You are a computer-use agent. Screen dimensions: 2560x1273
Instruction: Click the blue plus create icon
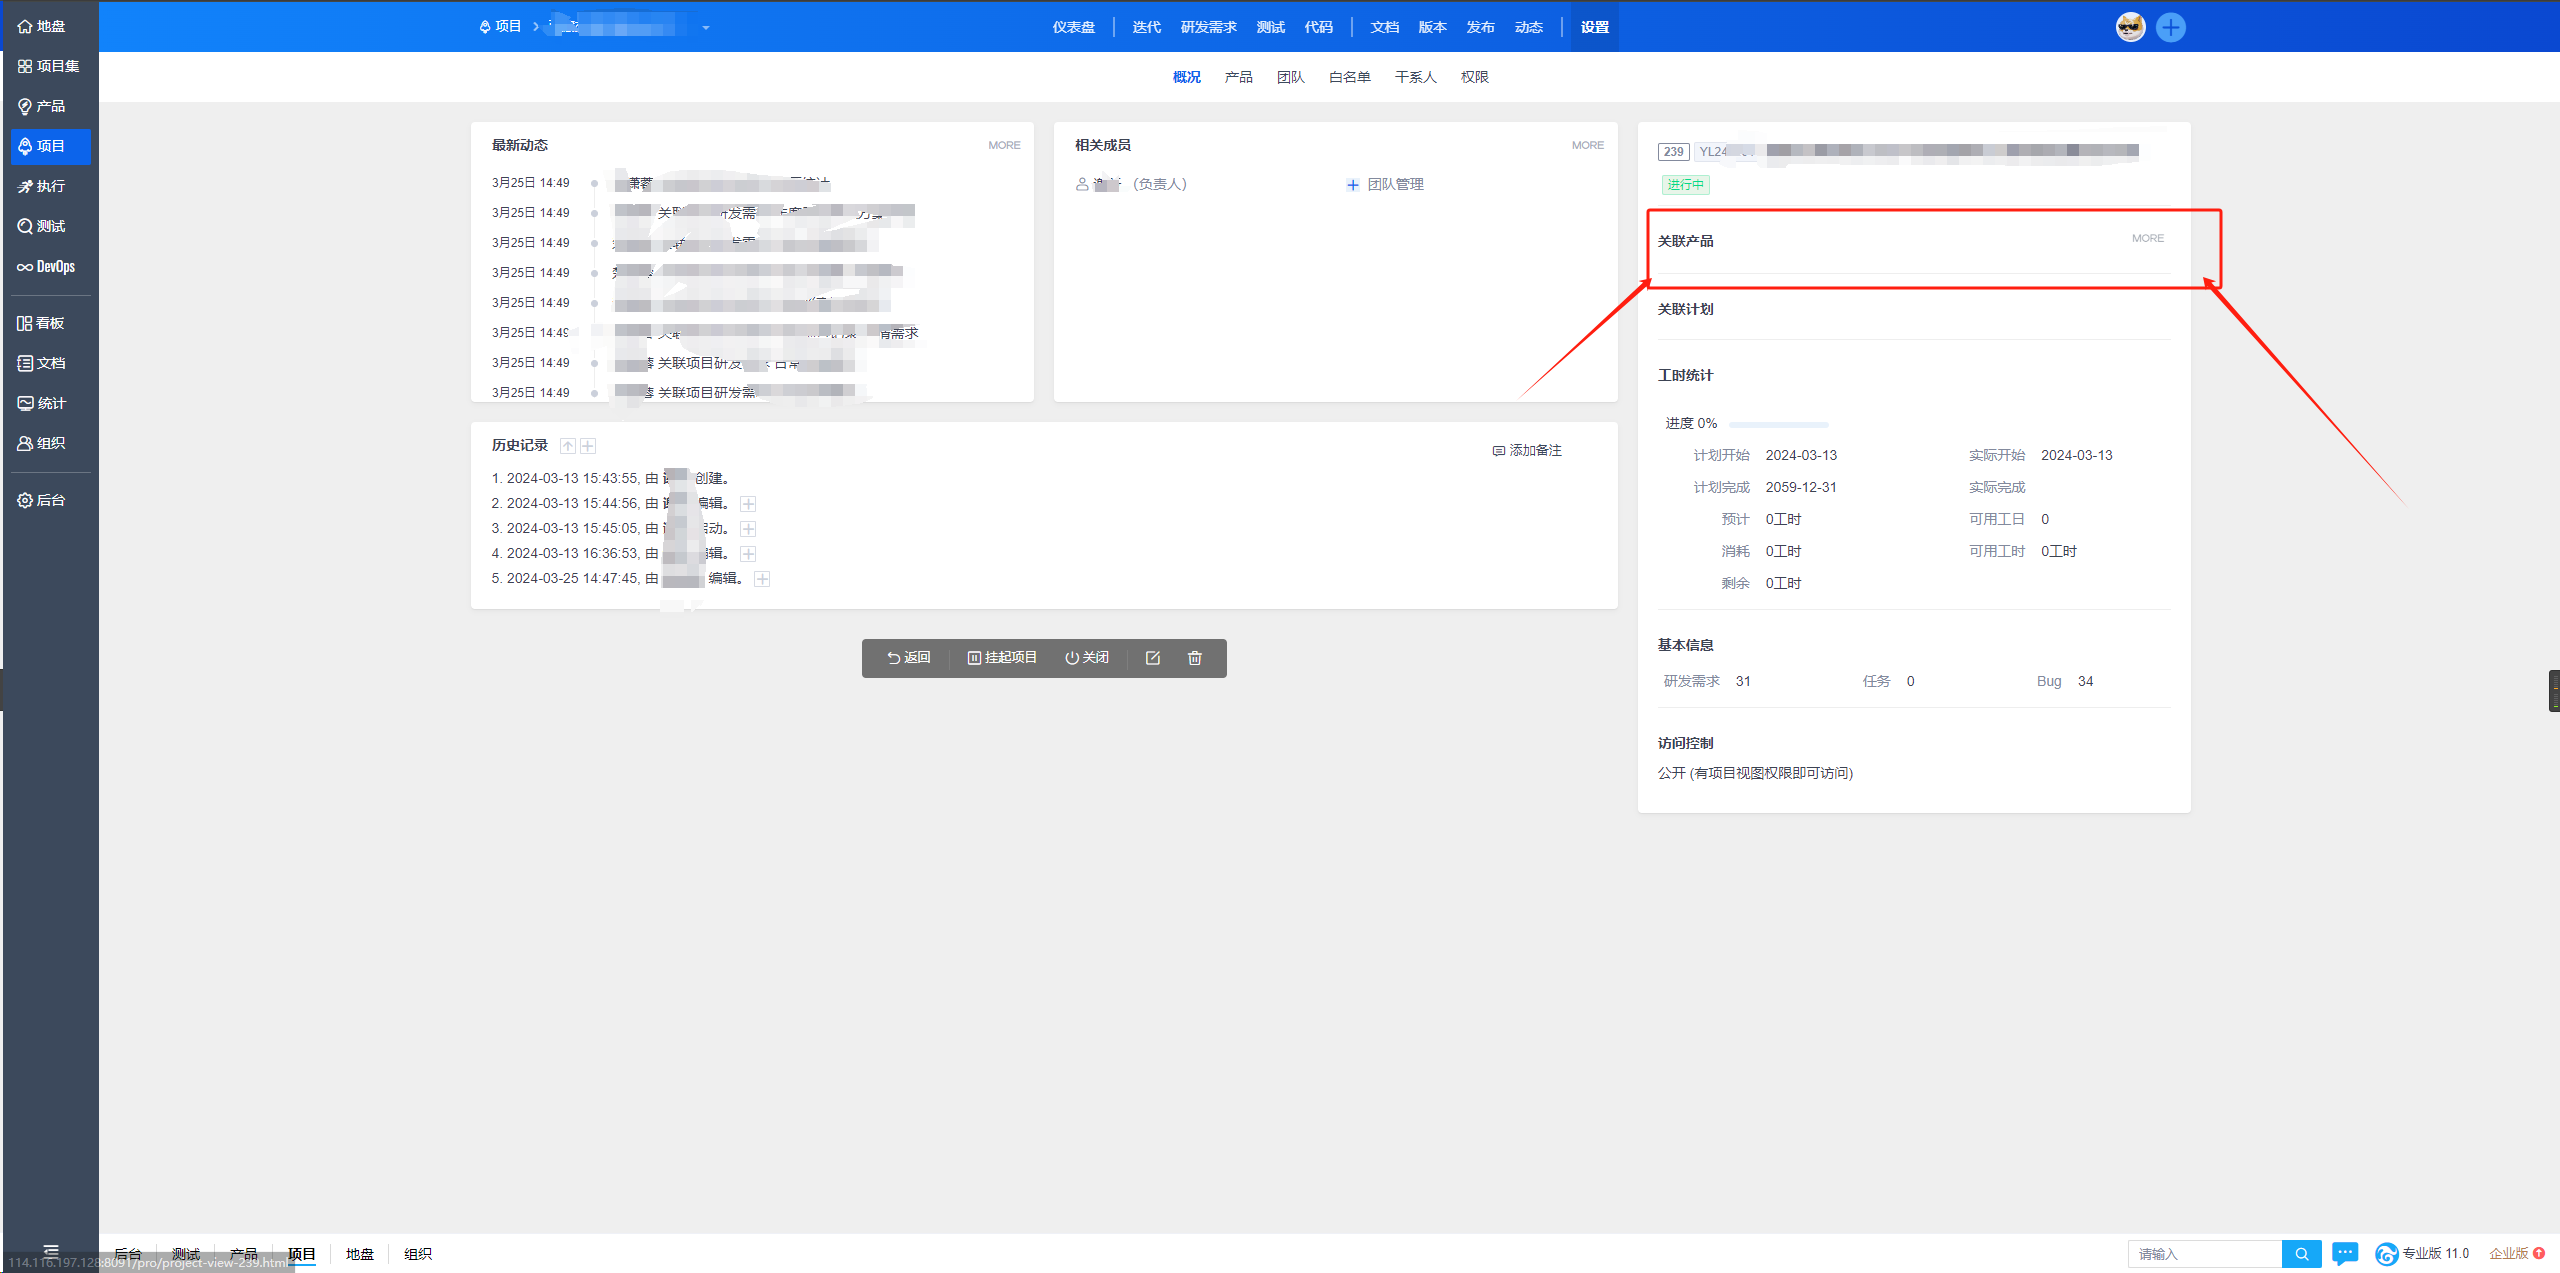point(2170,27)
